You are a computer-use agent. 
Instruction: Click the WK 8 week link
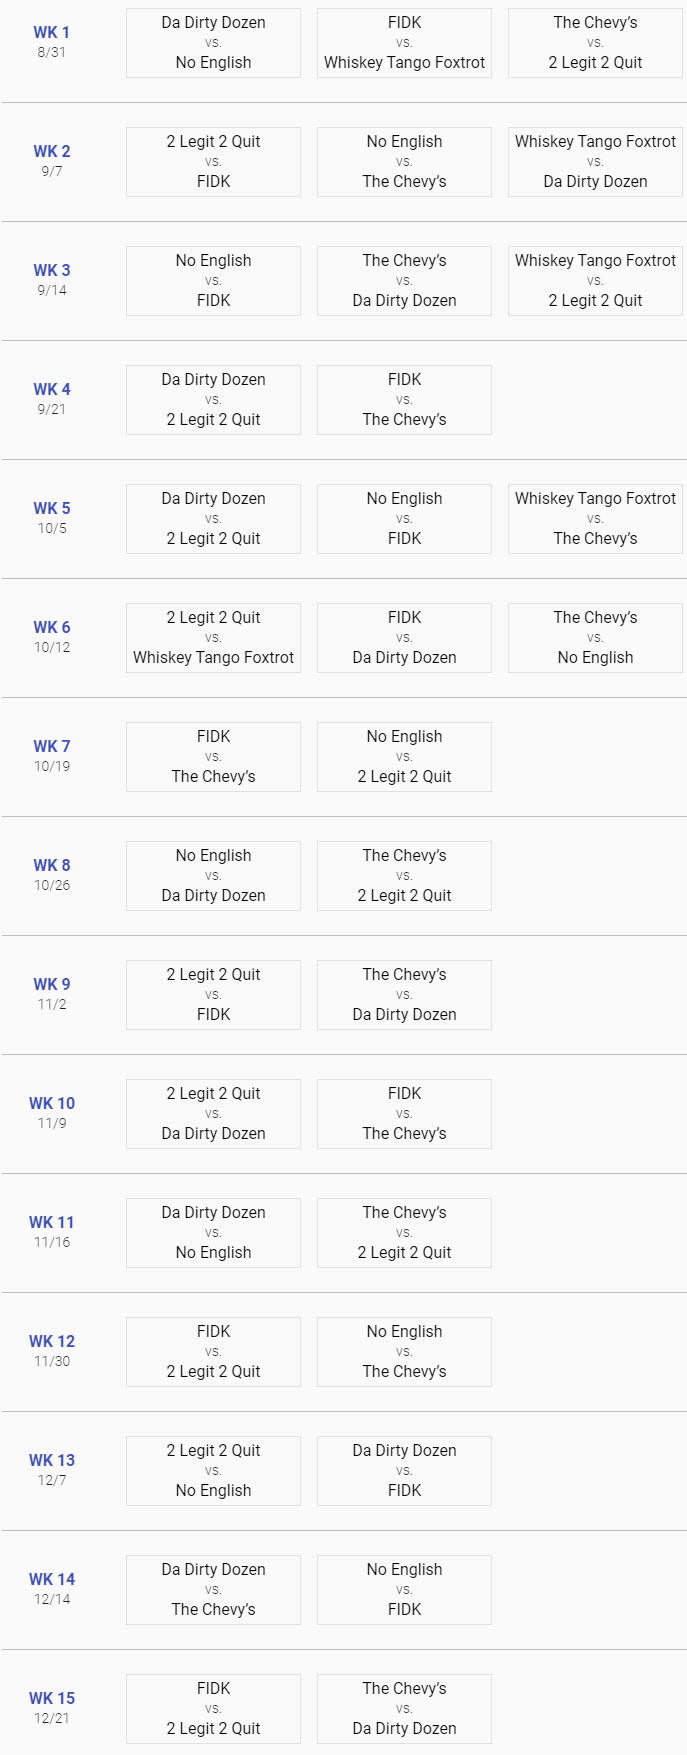(52, 865)
